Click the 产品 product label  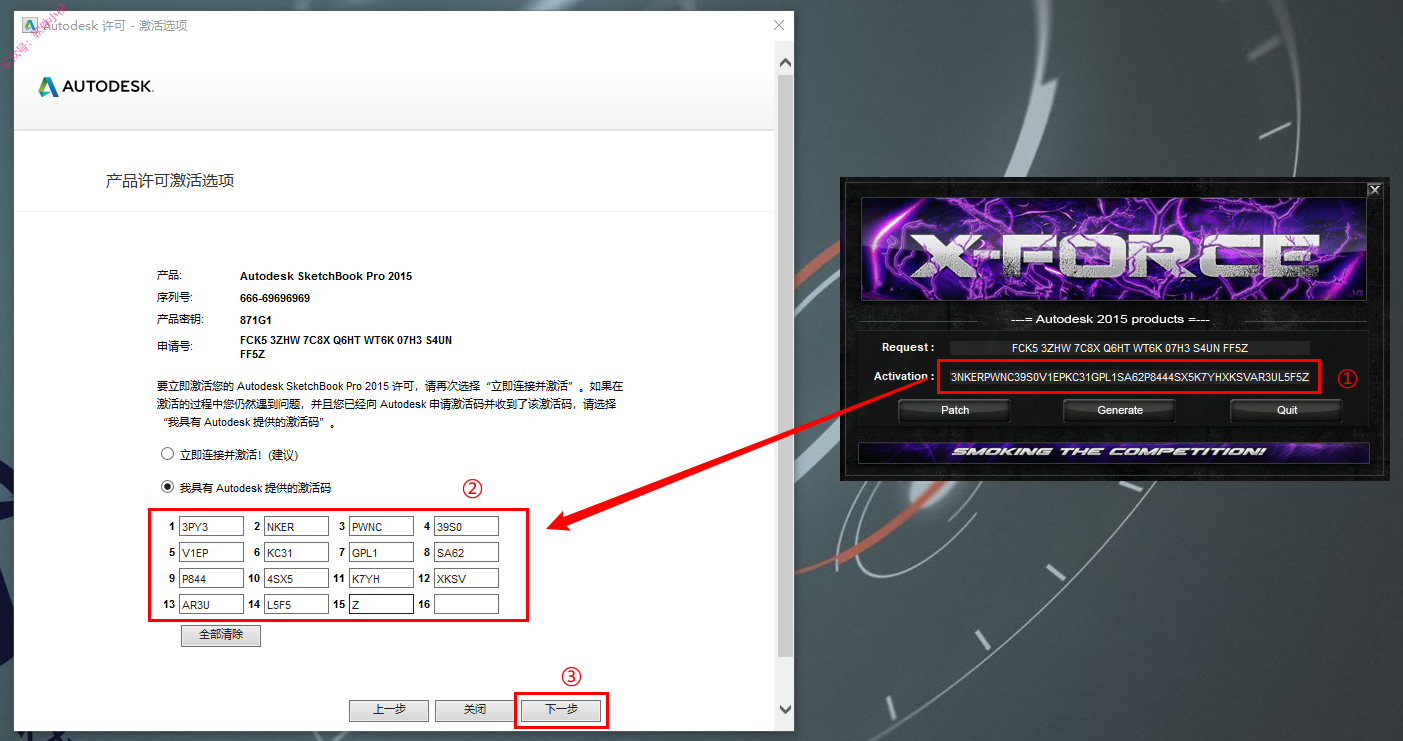click(169, 276)
